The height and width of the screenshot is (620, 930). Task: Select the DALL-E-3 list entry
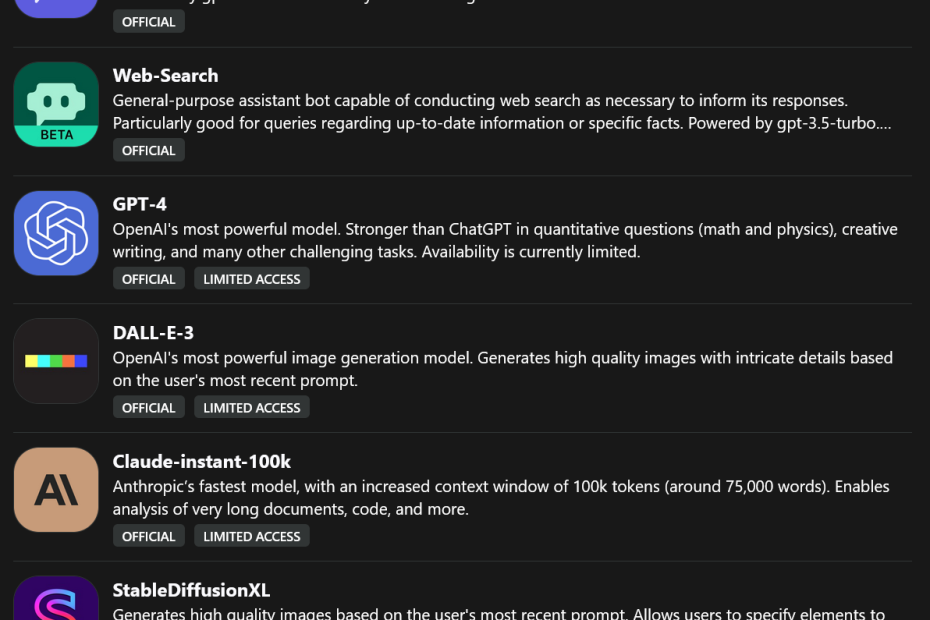[152, 332]
